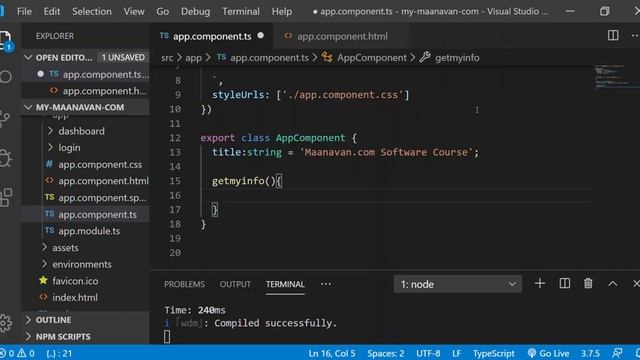This screenshot has height=360, width=640.
Task: Click the favicon.ico star icon
Action: pyautogui.click(x=43, y=280)
